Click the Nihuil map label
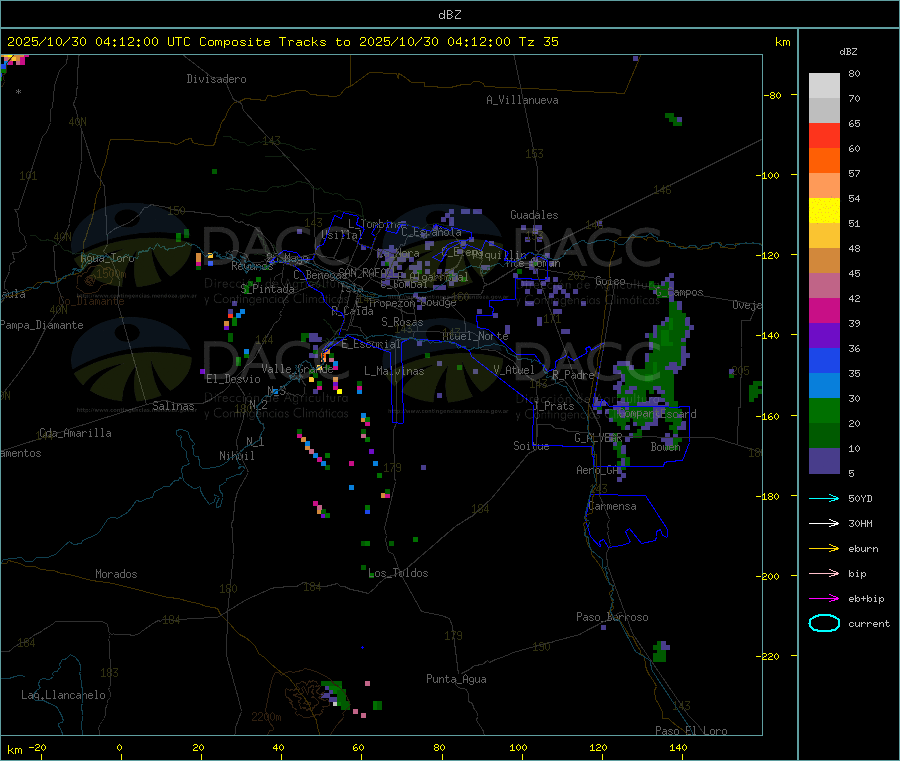This screenshot has height=761, width=900. [236, 456]
